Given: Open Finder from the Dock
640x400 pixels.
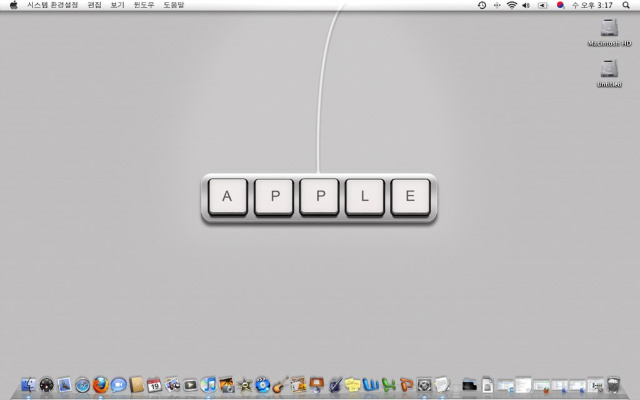Looking at the screenshot, I should coord(29,385).
